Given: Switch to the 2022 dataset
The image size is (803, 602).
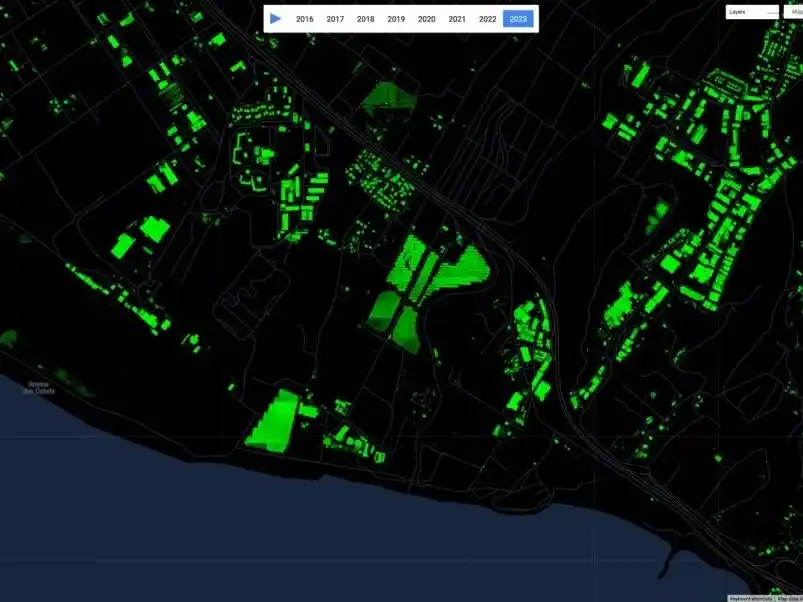Looking at the screenshot, I should [487, 18].
